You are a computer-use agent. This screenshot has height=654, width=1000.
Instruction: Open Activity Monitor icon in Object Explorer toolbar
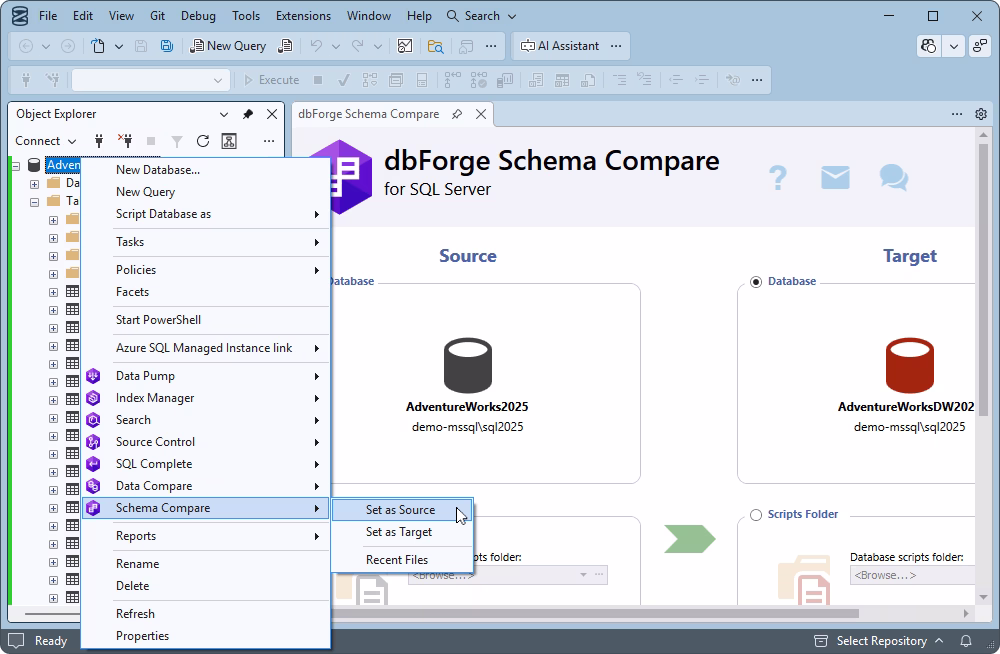pos(229,141)
